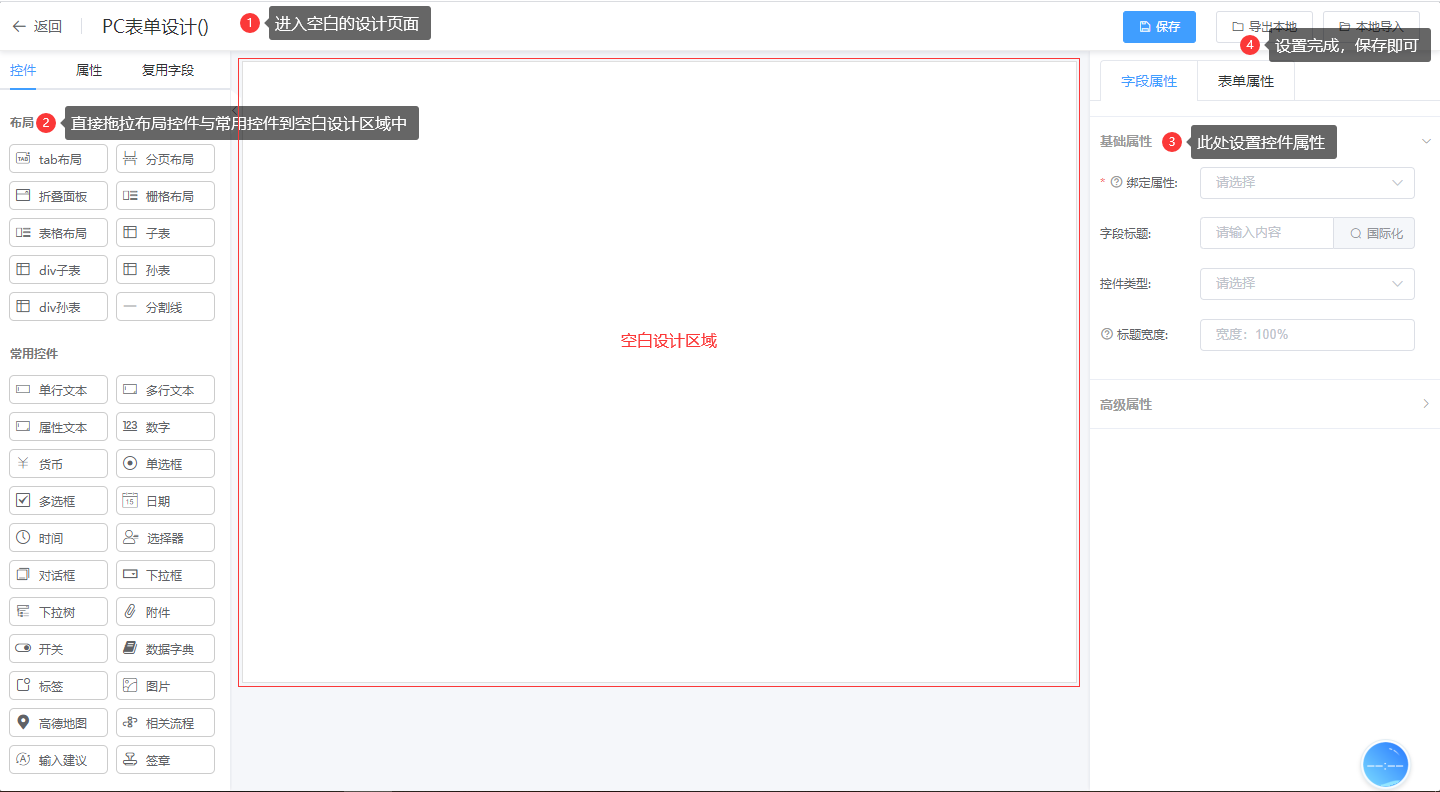Select the 时间 time widget
The height and width of the screenshot is (792, 1440).
coord(58,538)
